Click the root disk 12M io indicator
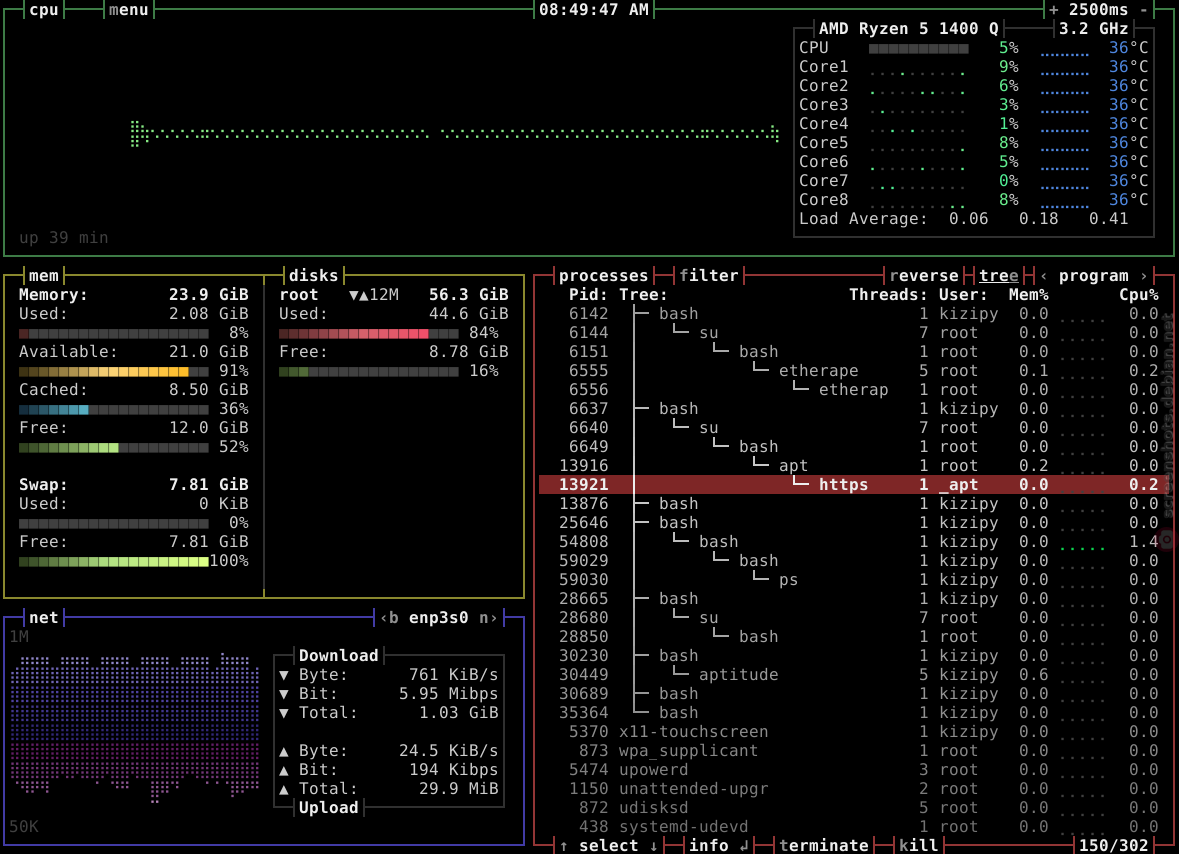 374,295
